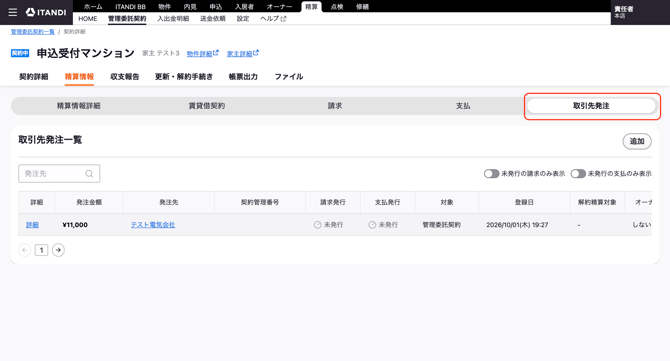The image size is (670, 361).
Task: Click the ITANDI logo
Action: (x=46, y=12)
